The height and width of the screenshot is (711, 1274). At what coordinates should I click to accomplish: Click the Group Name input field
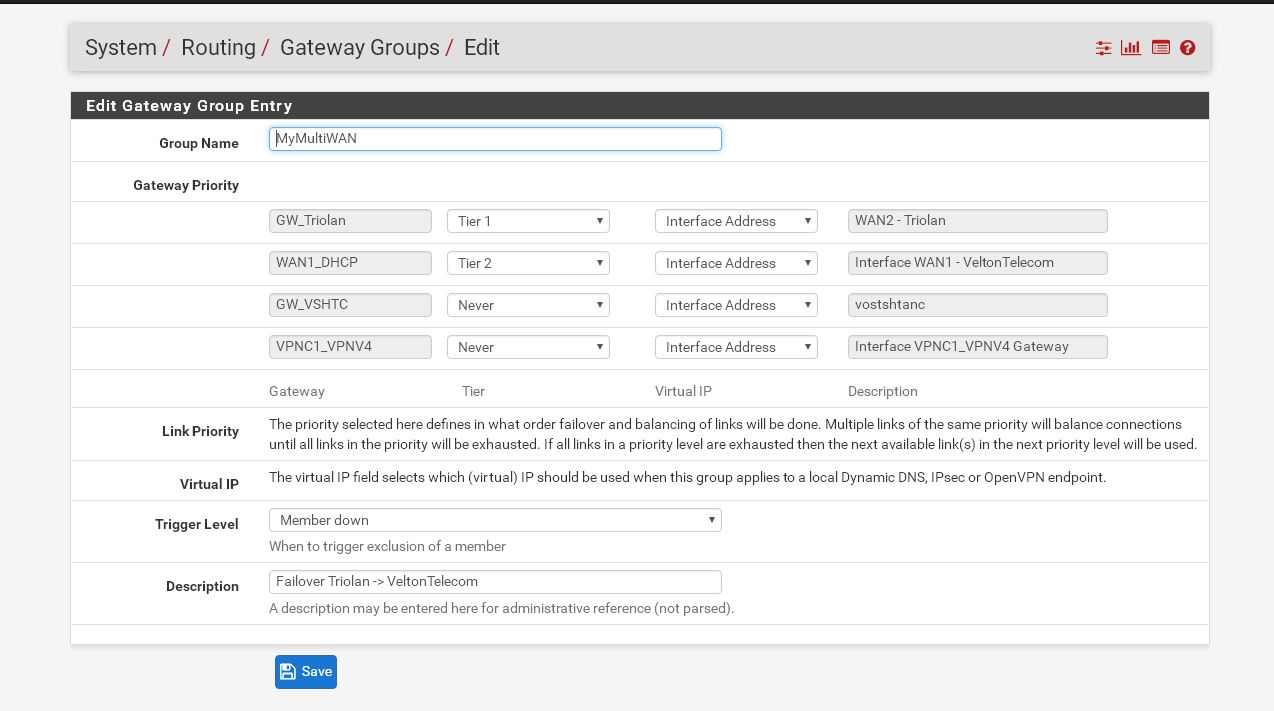[495, 139]
